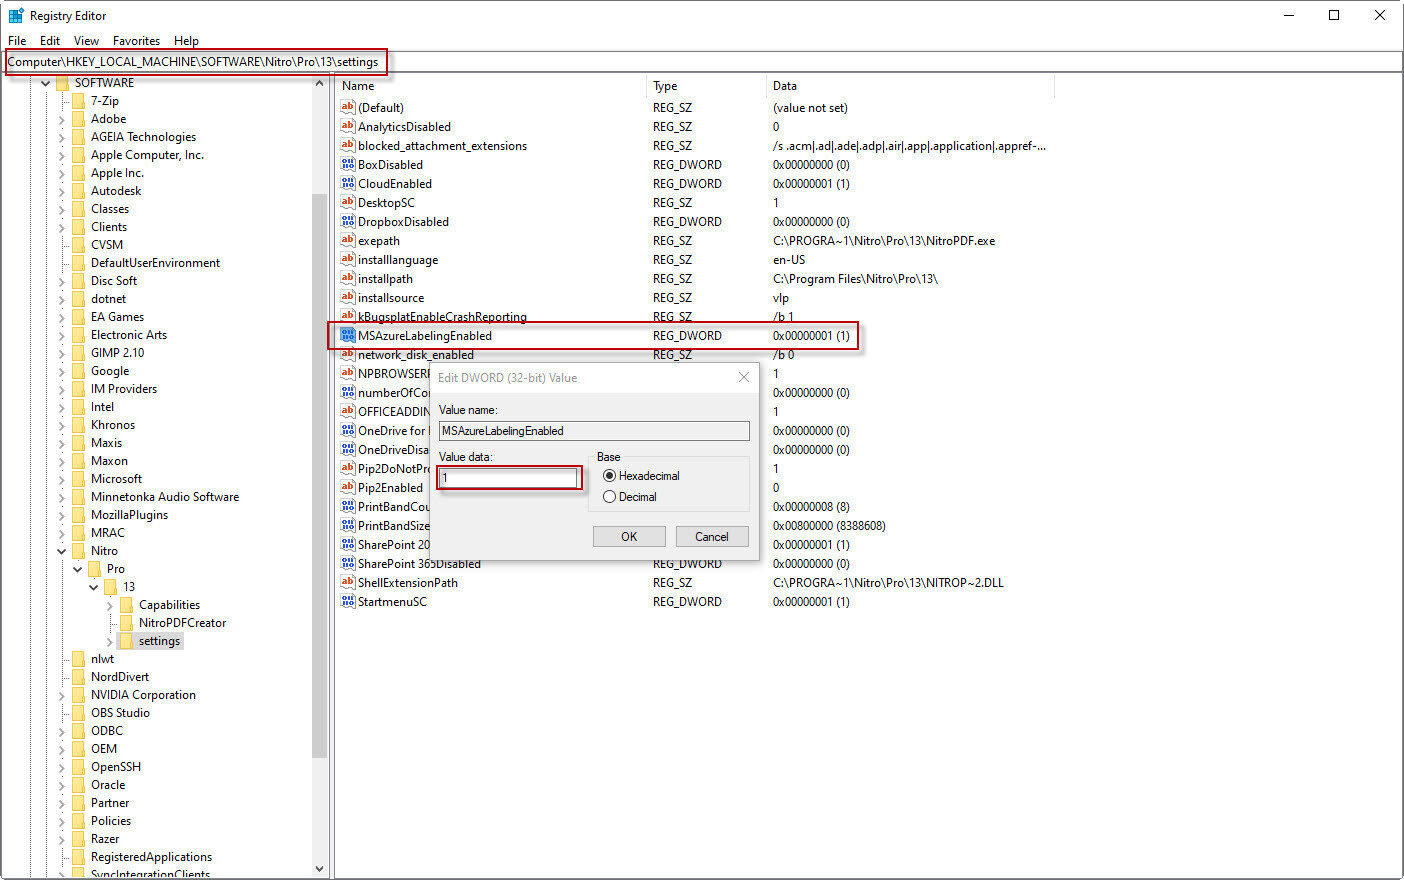Click the tree pane vertical scrollbar

(x=319, y=470)
